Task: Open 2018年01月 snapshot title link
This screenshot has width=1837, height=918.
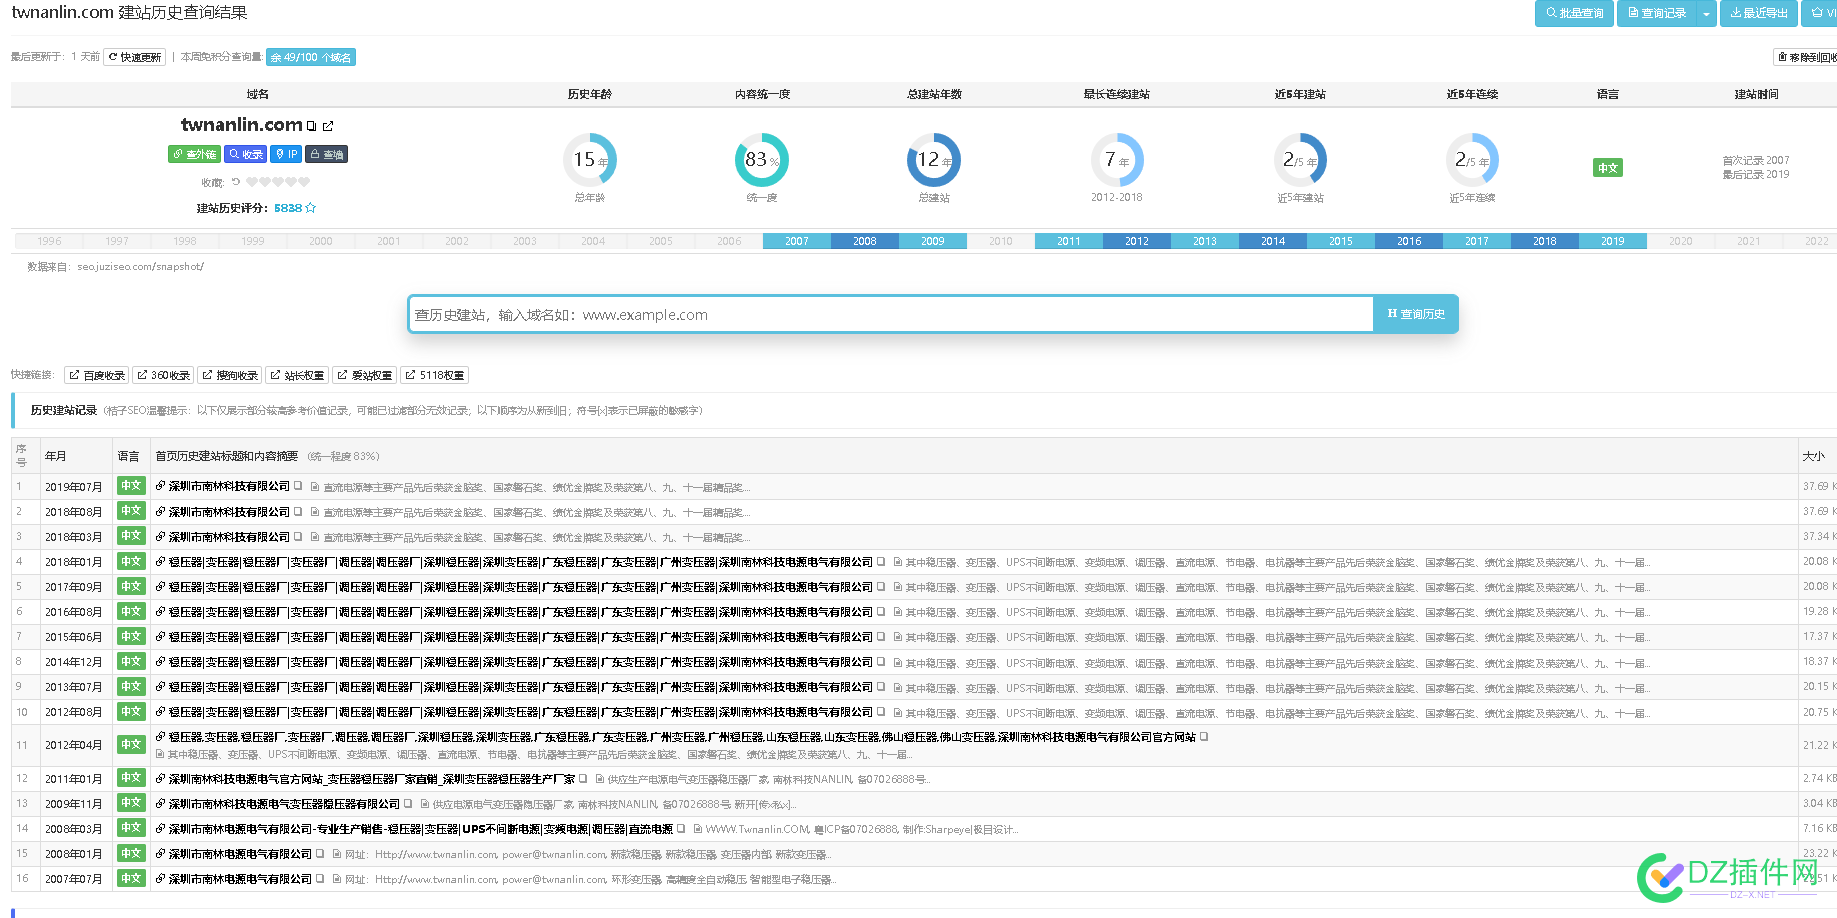Action: pos(520,561)
